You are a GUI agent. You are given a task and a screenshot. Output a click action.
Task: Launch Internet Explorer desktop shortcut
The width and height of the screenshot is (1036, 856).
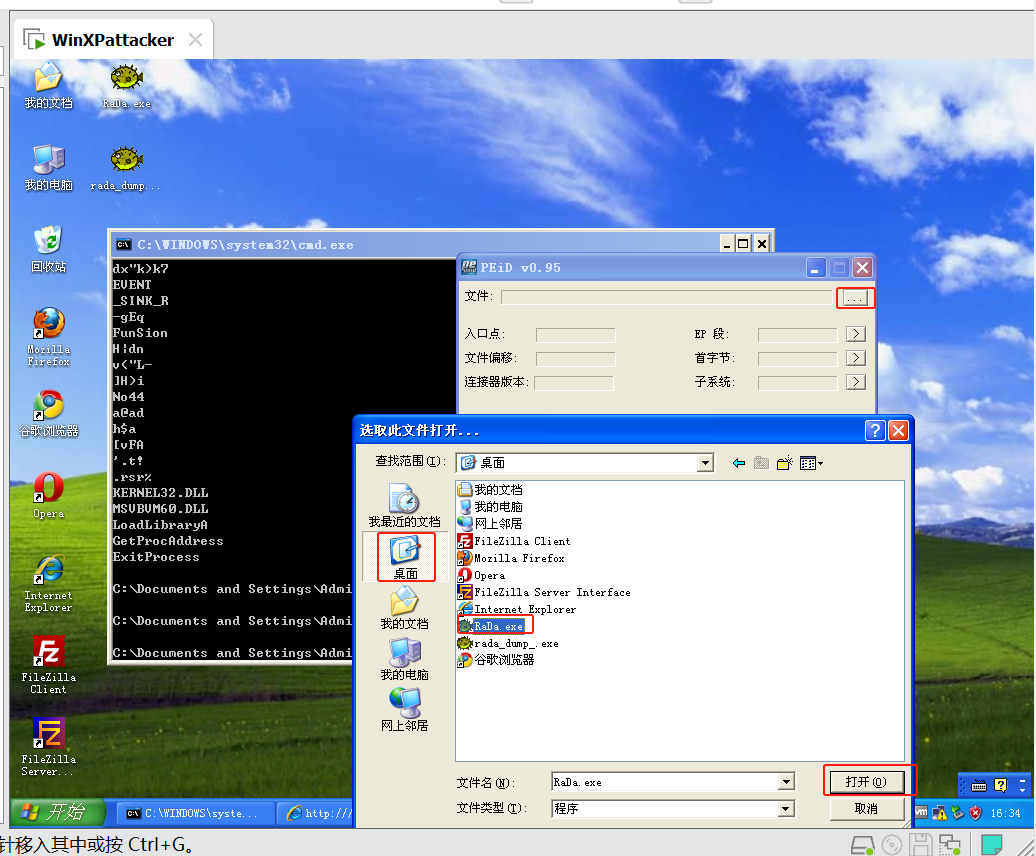(x=48, y=583)
